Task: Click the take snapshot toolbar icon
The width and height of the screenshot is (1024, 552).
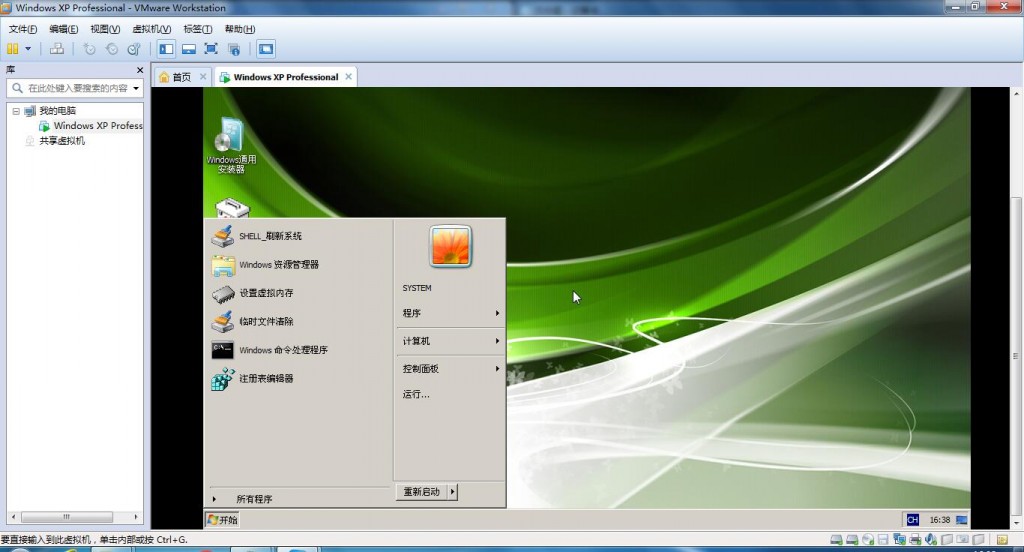Action: pyautogui.click(x=89, y=48)
